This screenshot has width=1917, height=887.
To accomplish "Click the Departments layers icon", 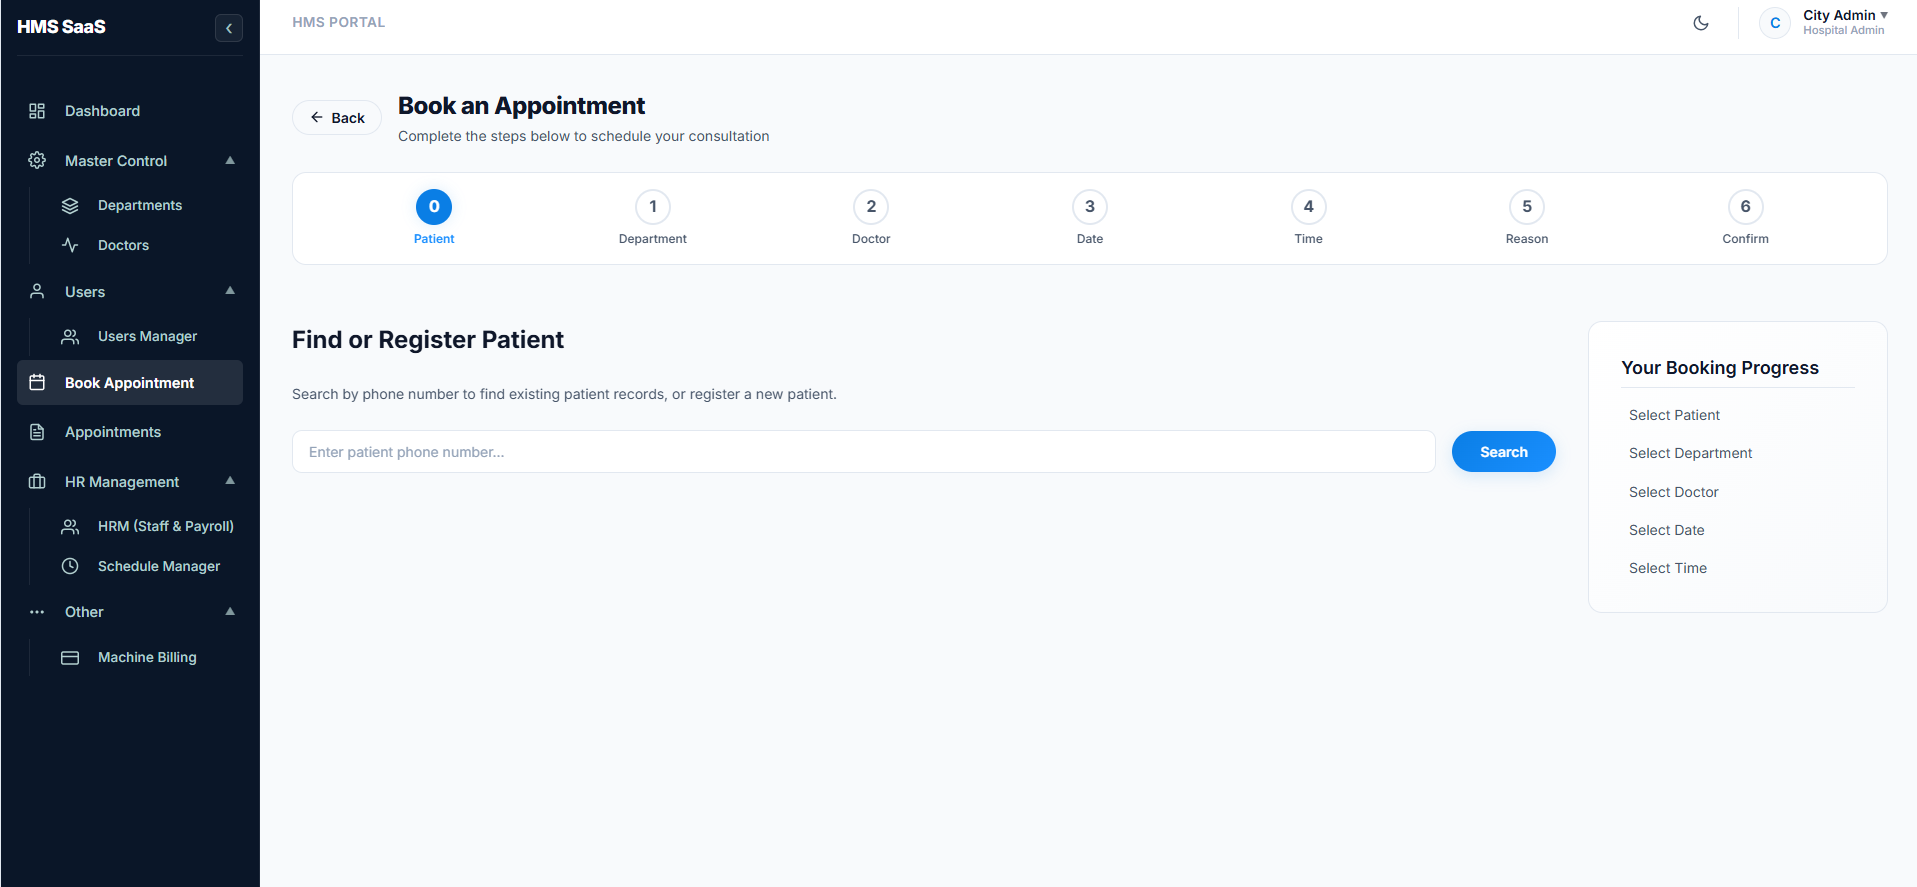I will (x=70, y=205).
